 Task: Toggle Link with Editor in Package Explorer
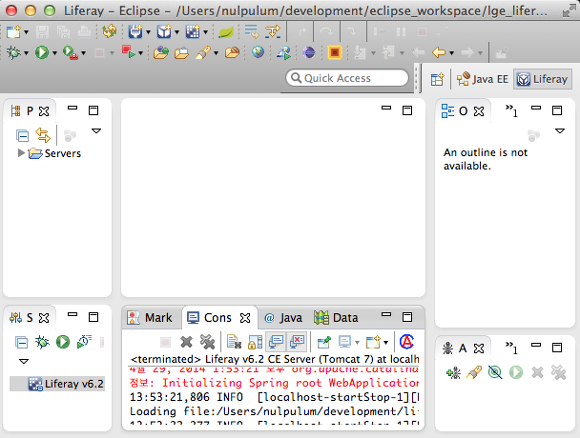(43, 135)
